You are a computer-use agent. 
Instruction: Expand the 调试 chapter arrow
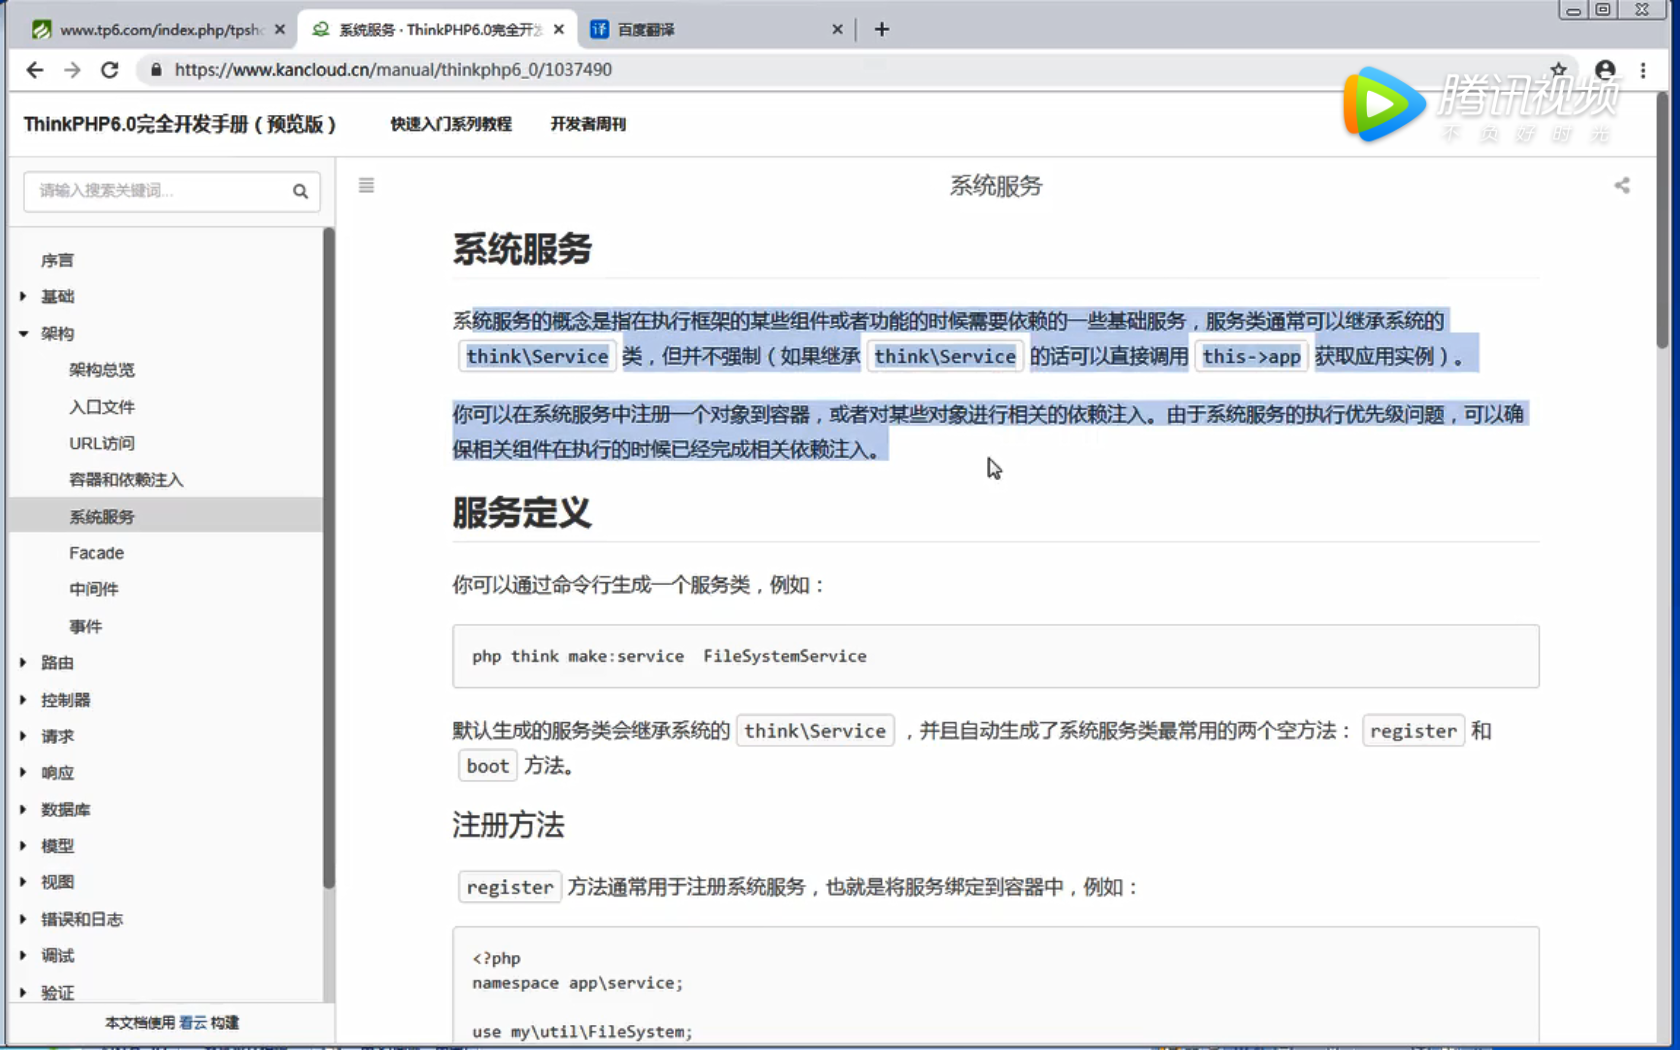(x=23, y=955)
